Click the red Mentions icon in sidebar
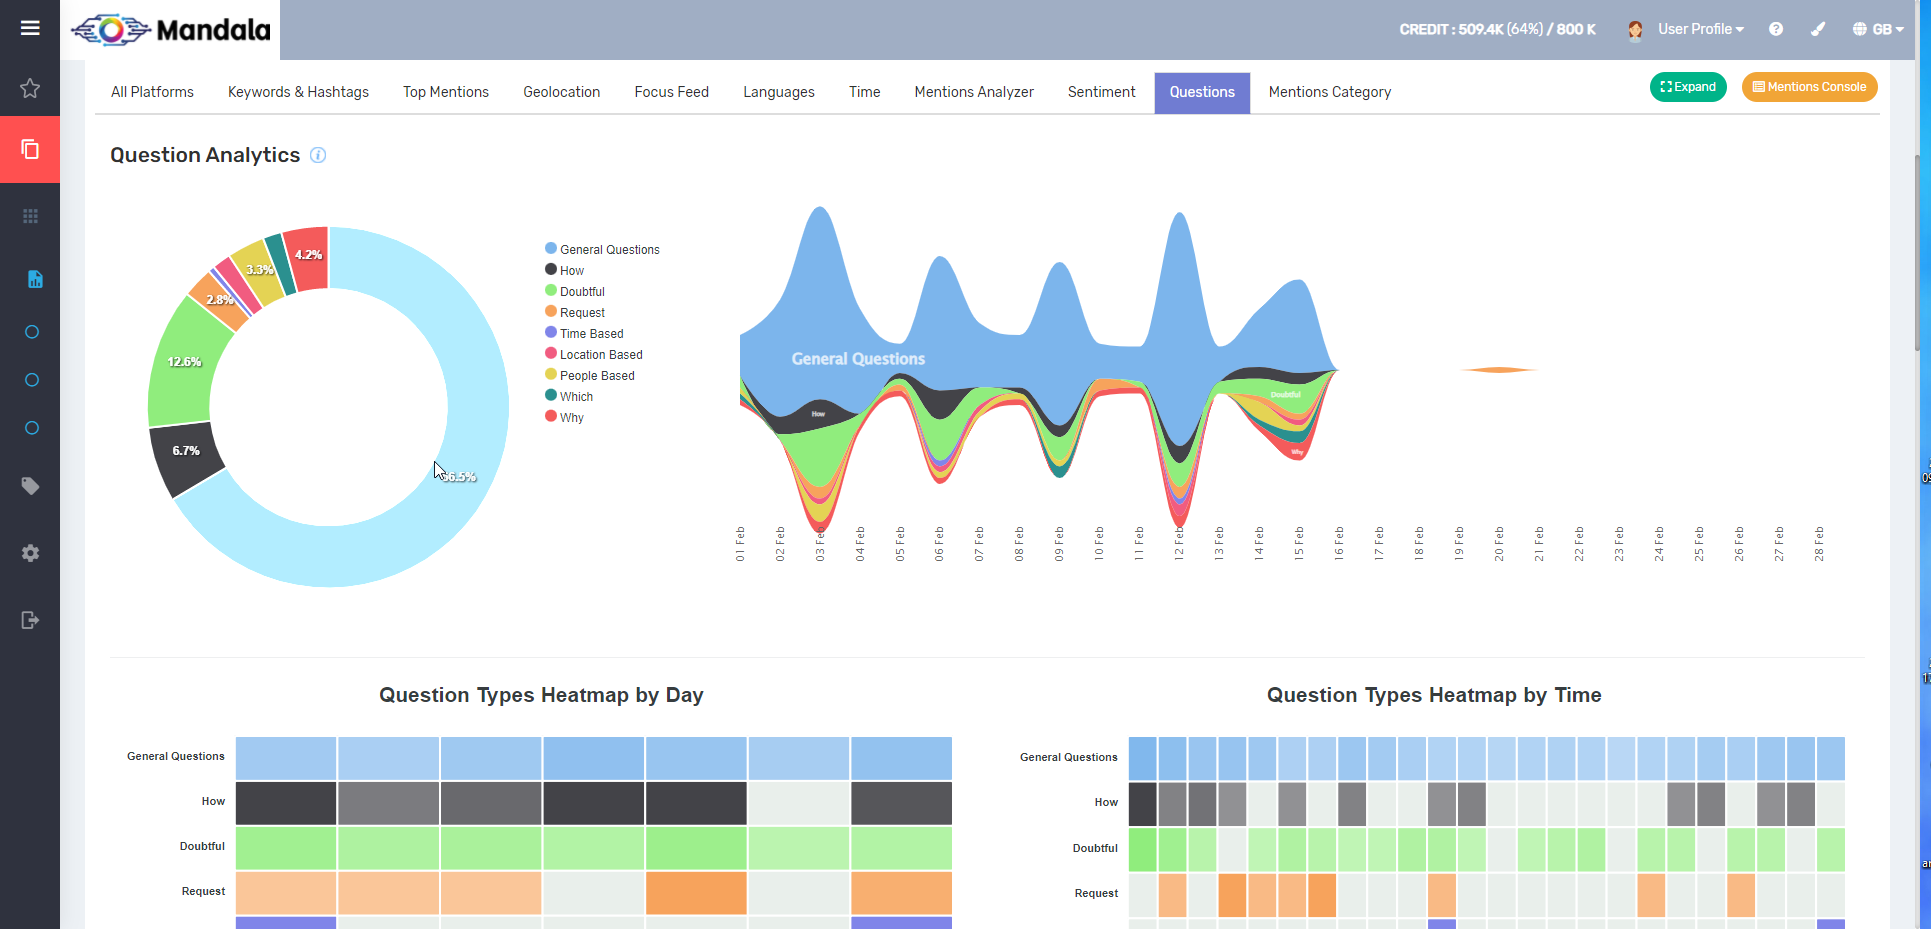1931x929 pixels. pos(30,148)
